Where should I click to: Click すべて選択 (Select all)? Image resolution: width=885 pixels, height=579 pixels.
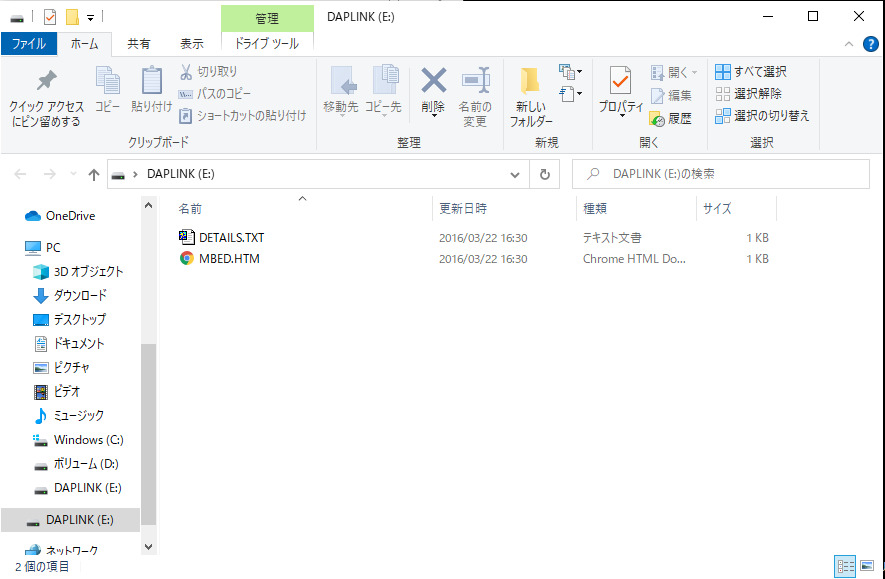pos(751,72)
